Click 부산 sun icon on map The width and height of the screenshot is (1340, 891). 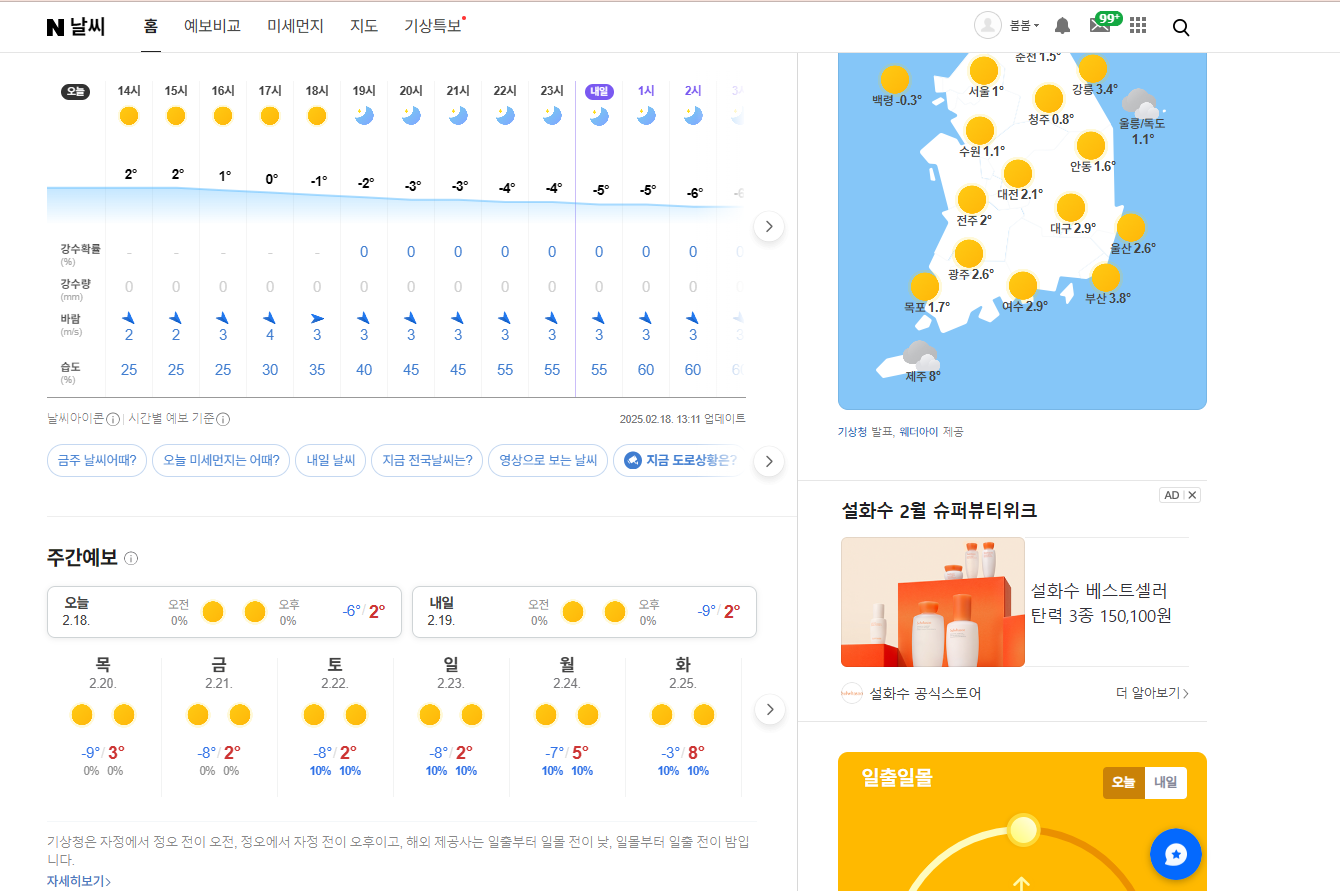click(1106, 277)
